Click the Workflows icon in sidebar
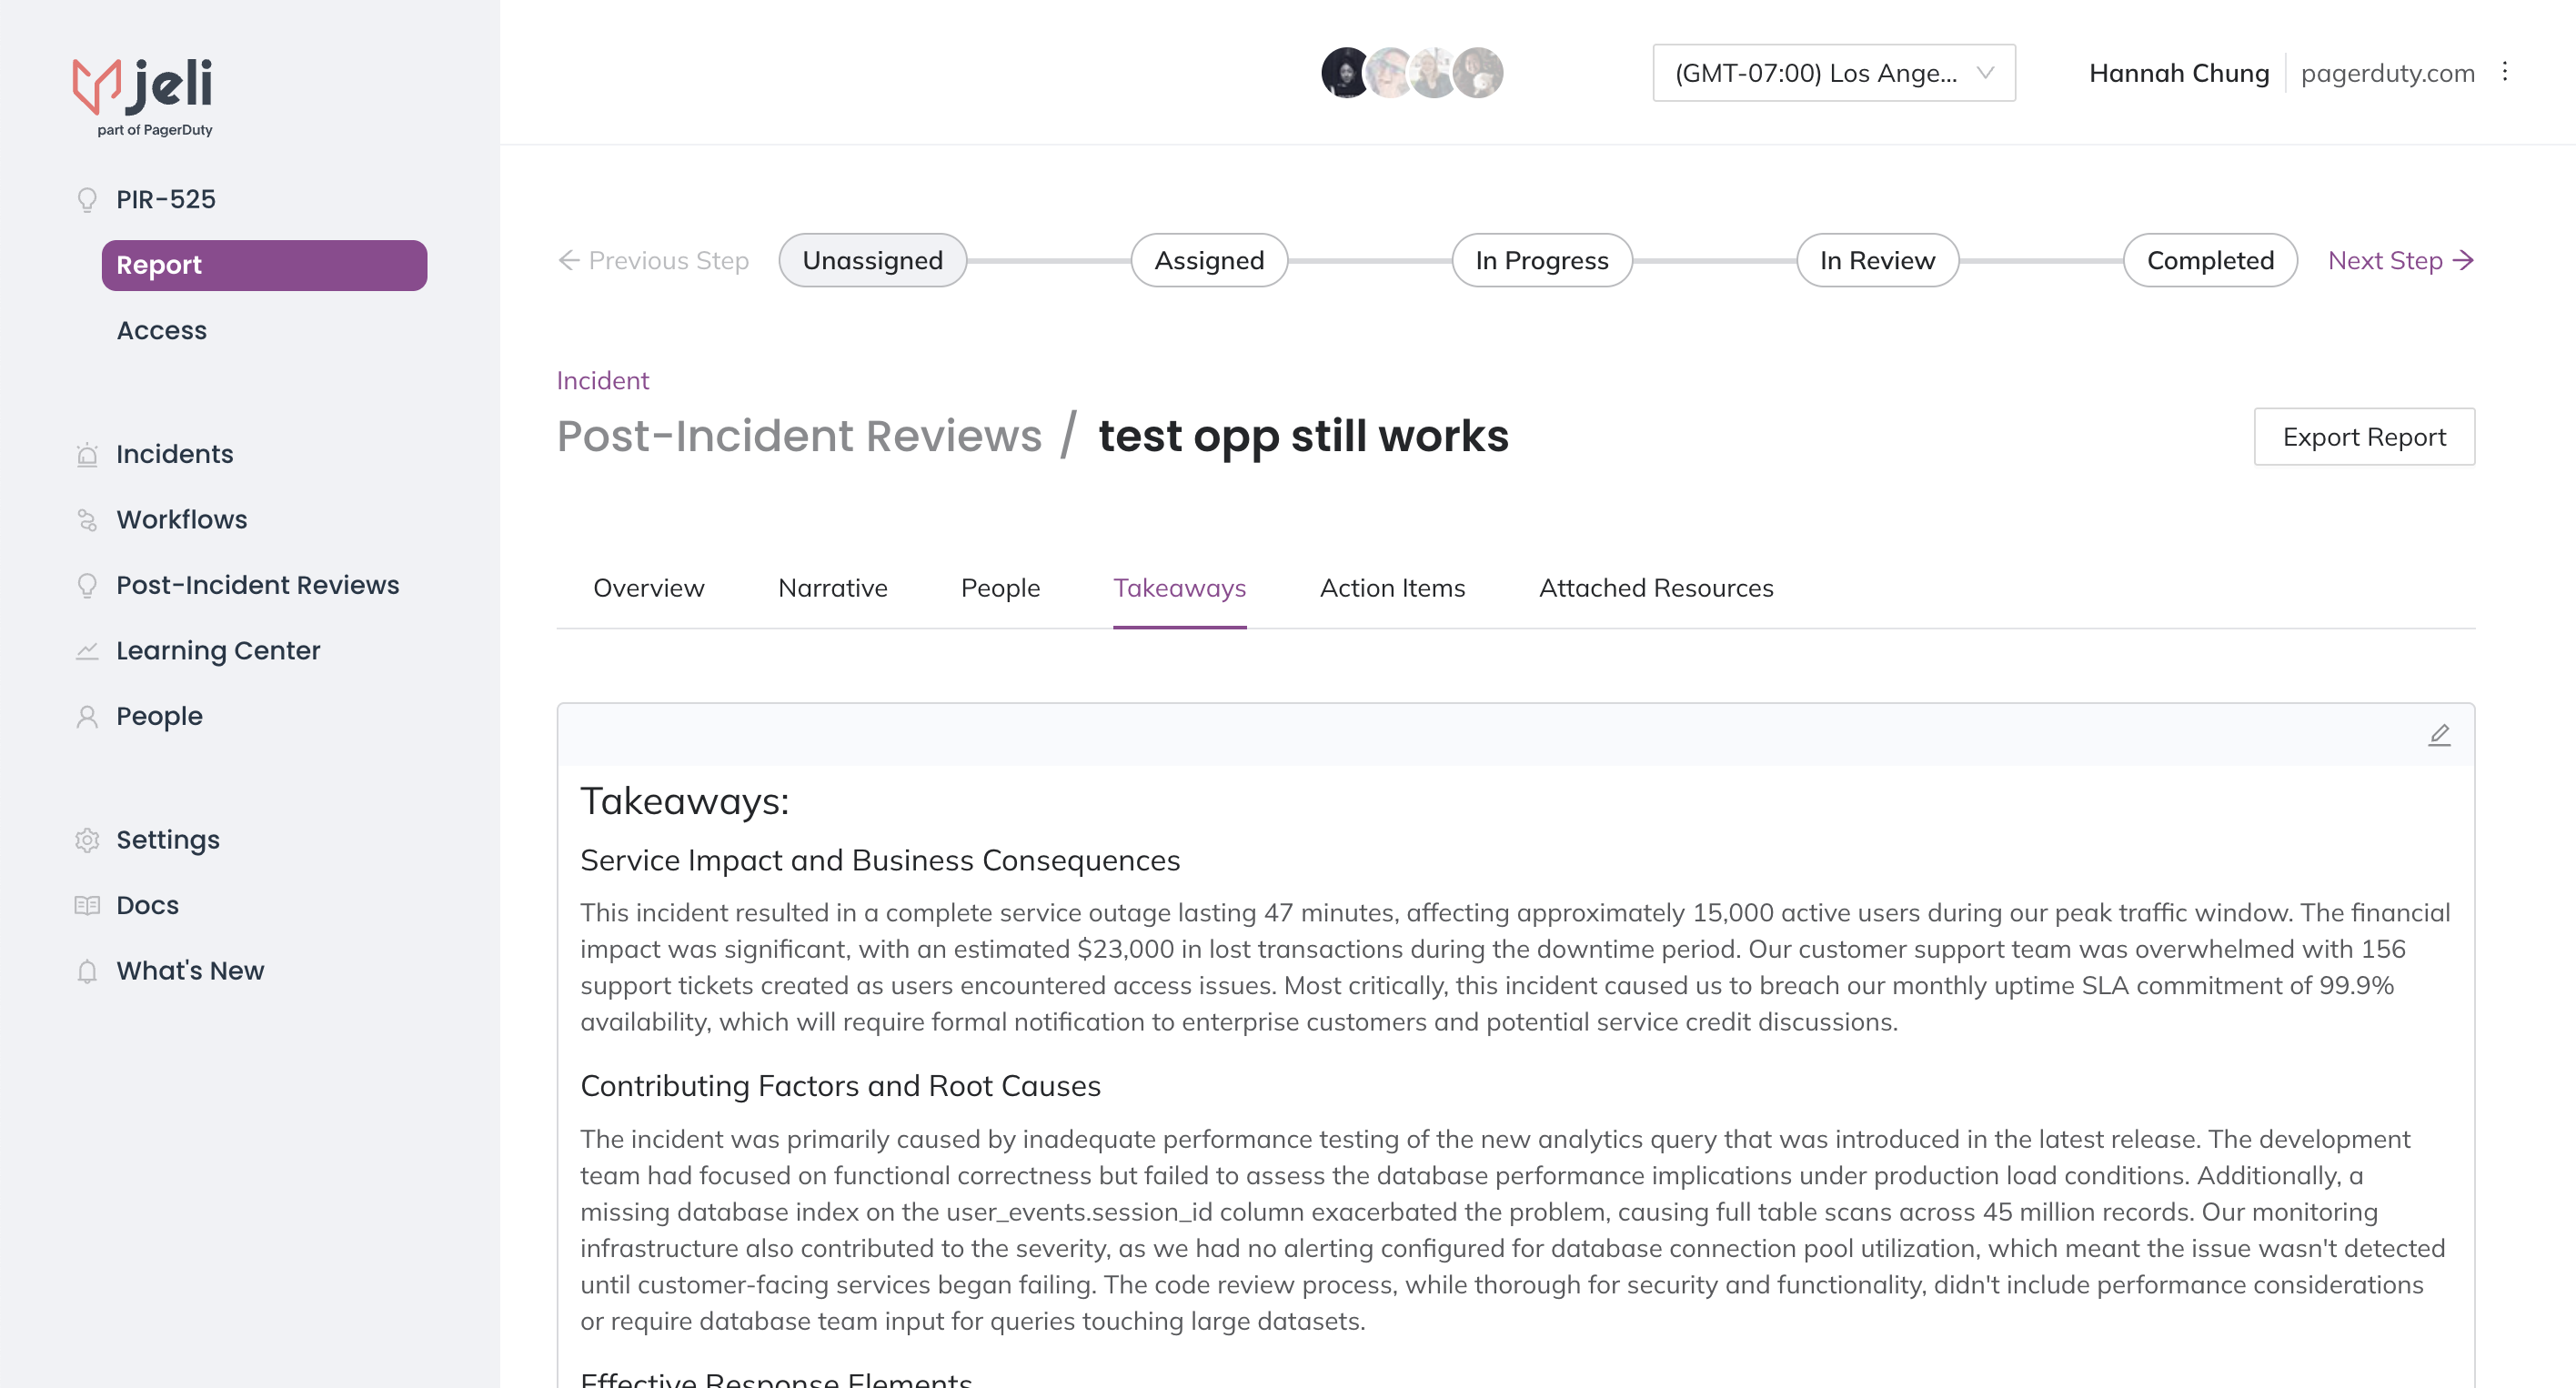 87,520
